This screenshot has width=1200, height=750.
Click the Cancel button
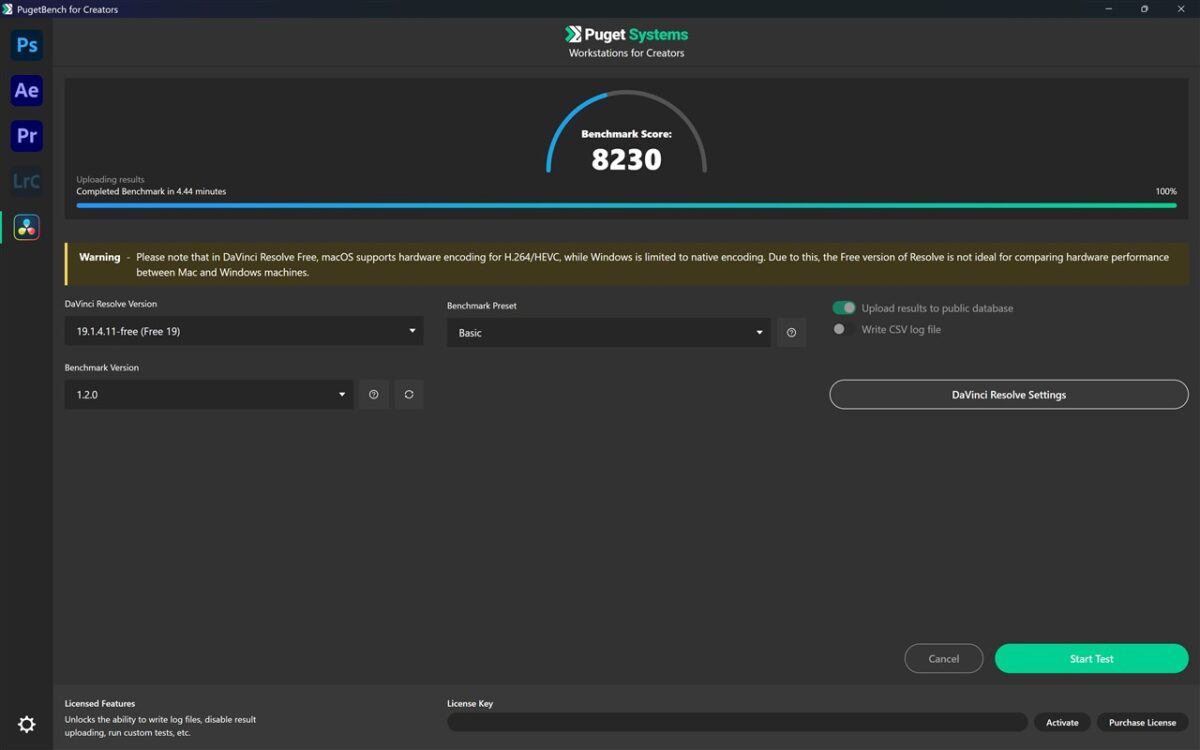pyautogui.click(x=943, y=659)
